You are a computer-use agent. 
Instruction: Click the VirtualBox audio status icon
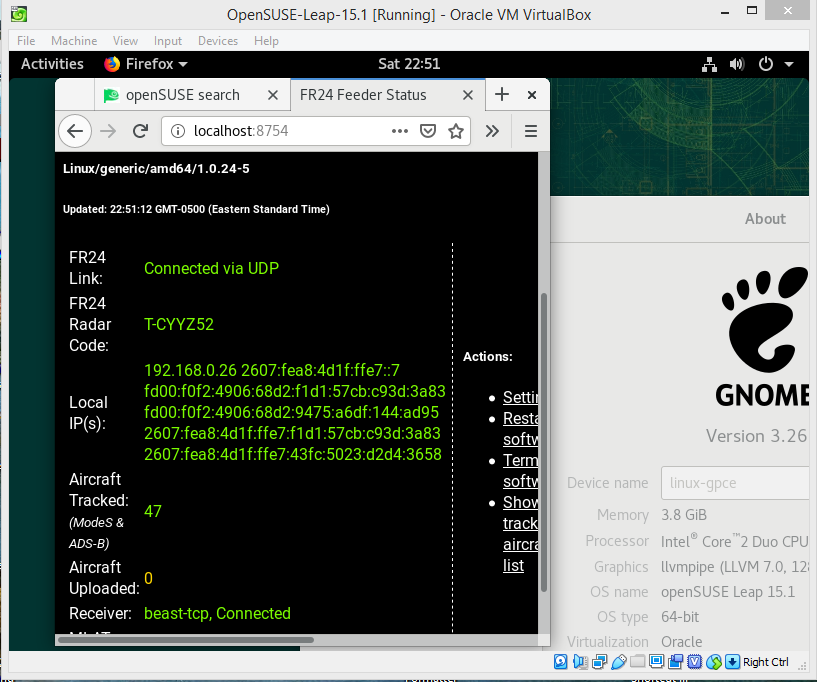[x=580, y=662]
